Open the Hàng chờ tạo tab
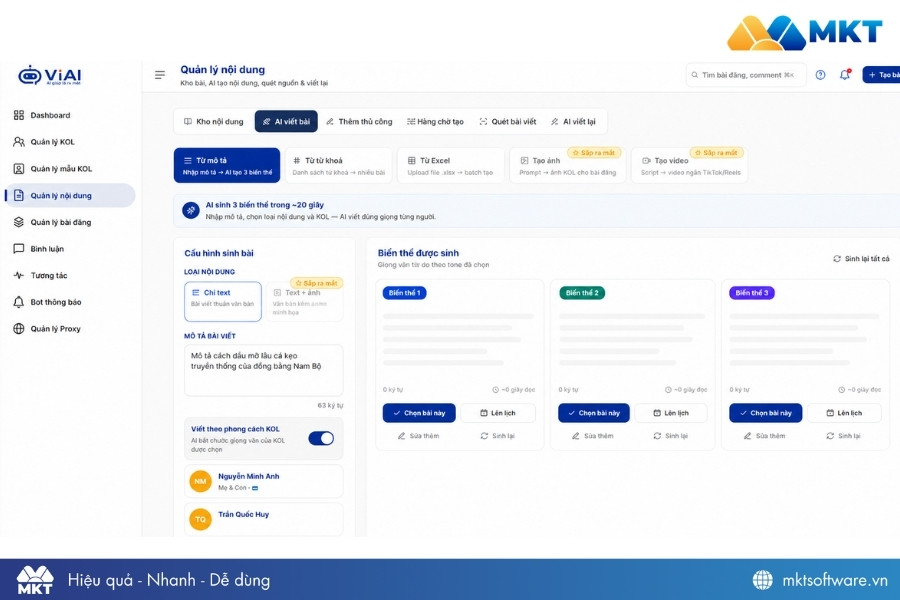This screenshot has height=600, width=900. pos(436,122)
